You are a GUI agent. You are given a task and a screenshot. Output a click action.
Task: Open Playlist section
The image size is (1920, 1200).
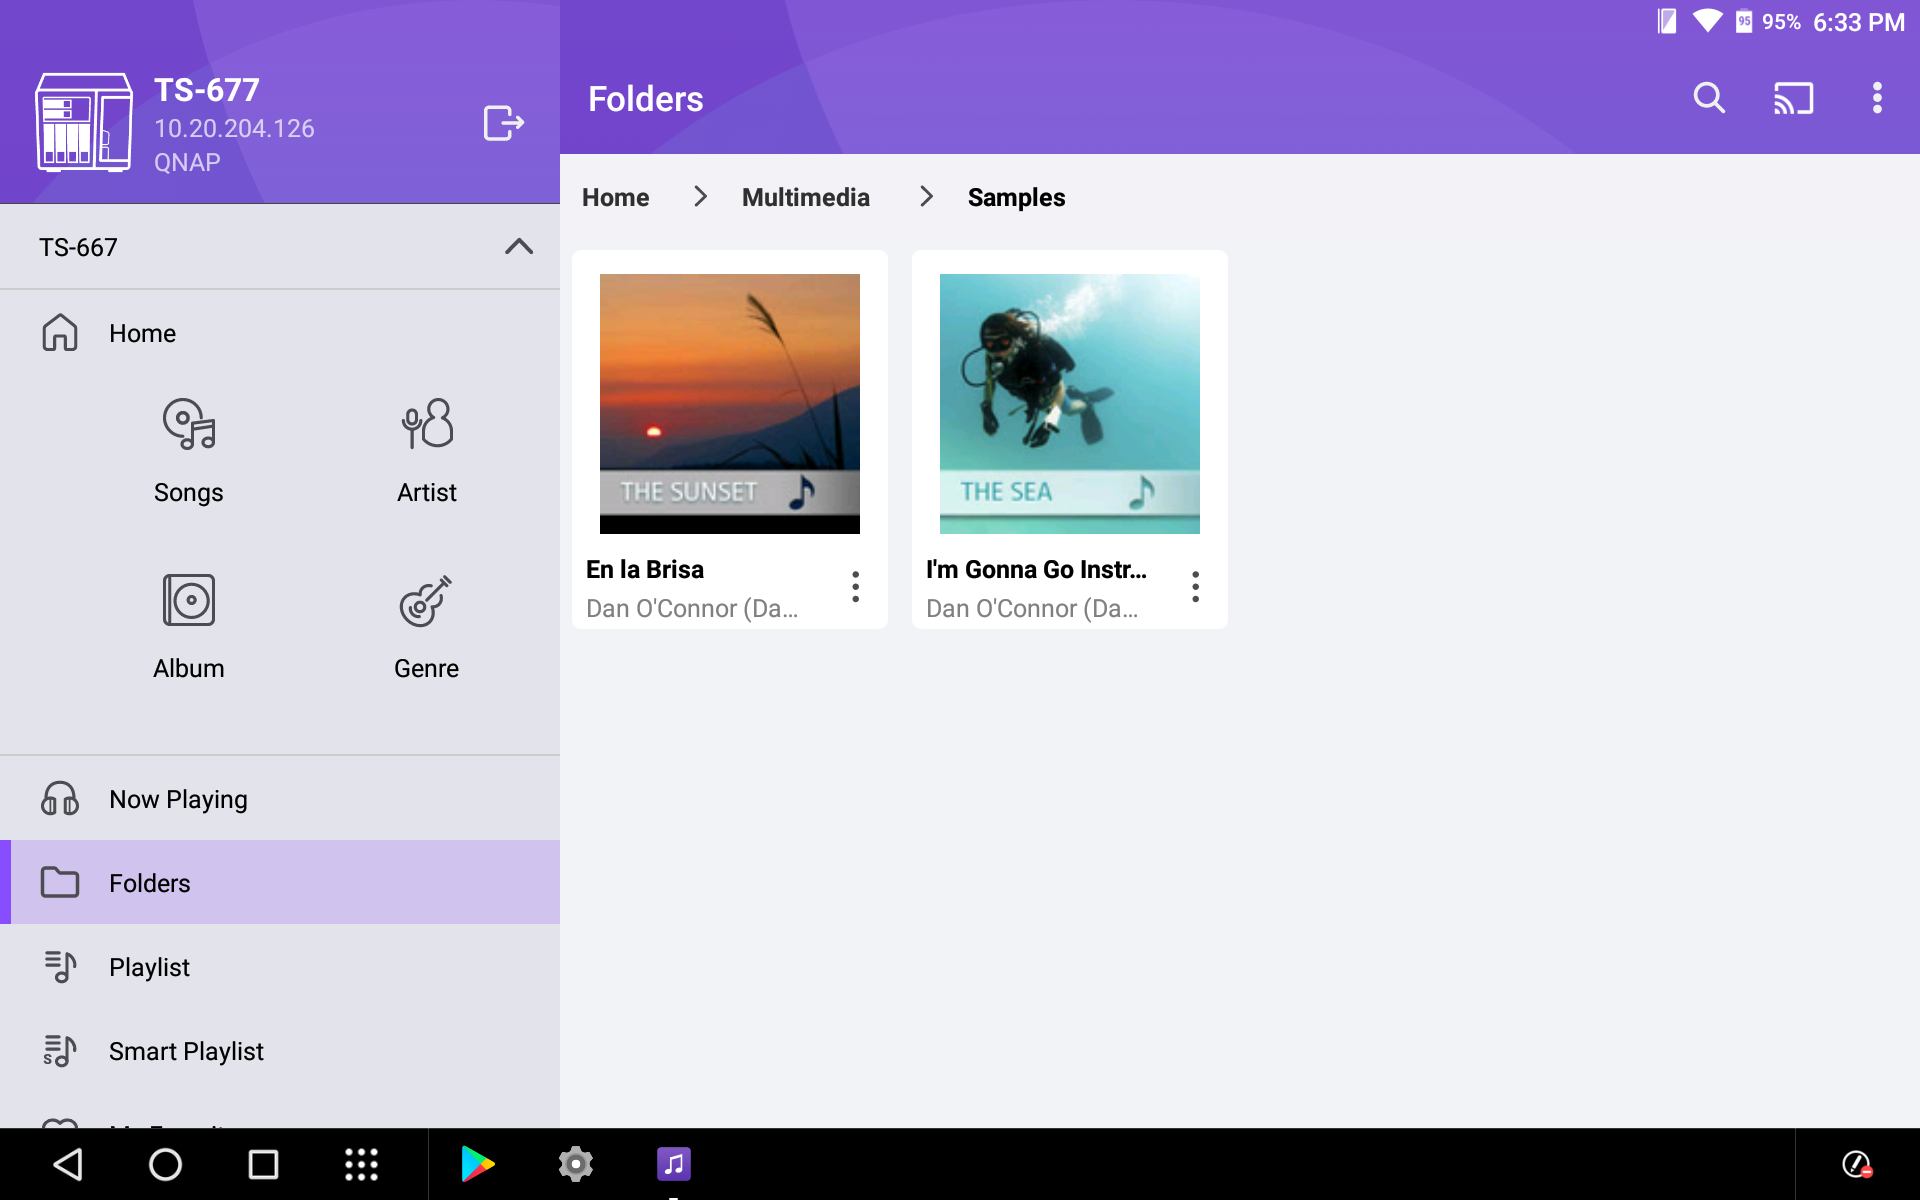(x=280, y=967)
